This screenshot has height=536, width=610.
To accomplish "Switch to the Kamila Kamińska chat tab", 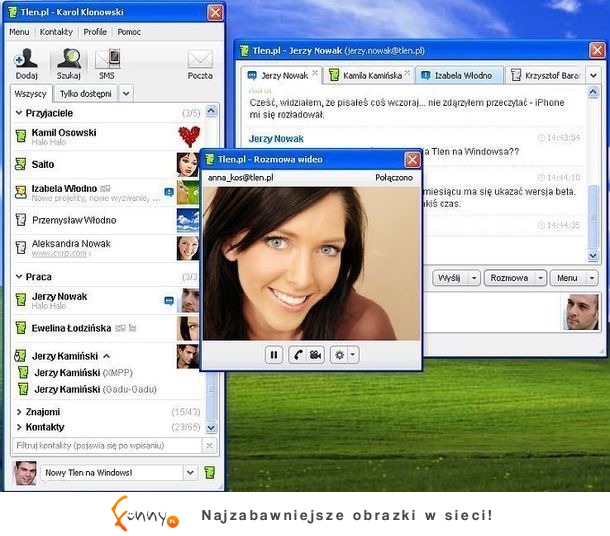I will 368,75.
